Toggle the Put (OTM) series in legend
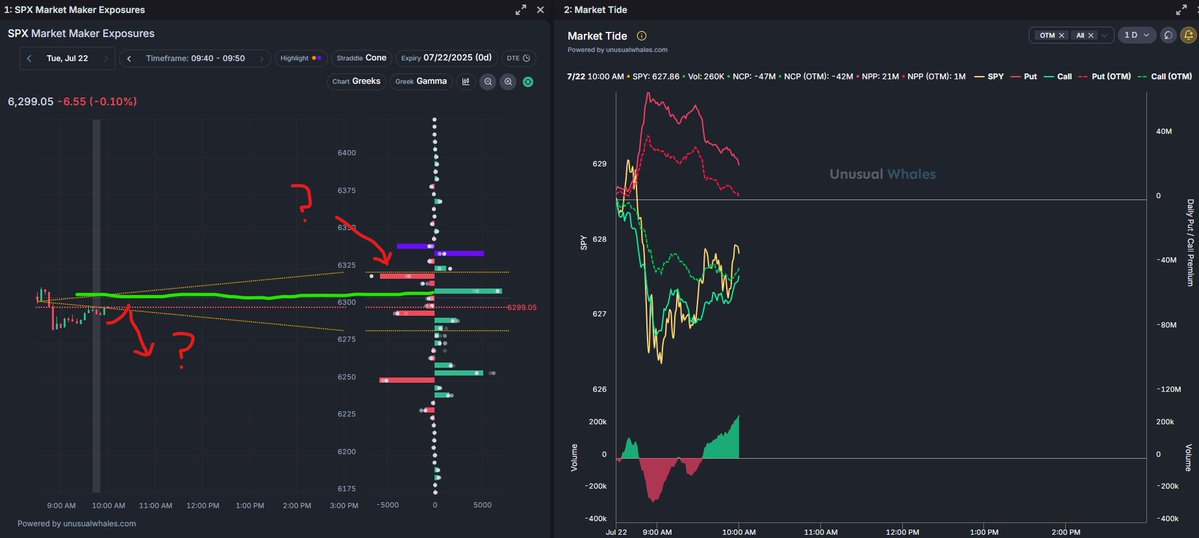The height and width of the screenshot is (538, 1199). pyautogui.click(x=1104, y=76)
